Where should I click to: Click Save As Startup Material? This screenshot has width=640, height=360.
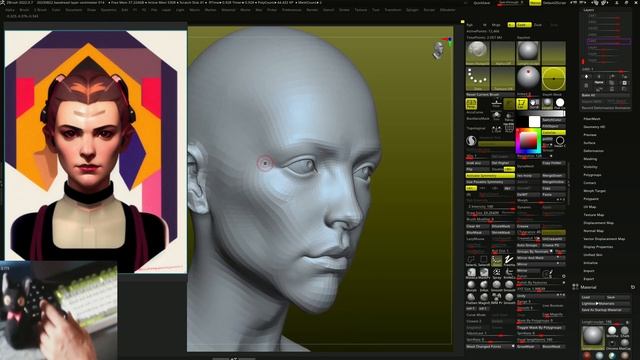pos(605,310)
